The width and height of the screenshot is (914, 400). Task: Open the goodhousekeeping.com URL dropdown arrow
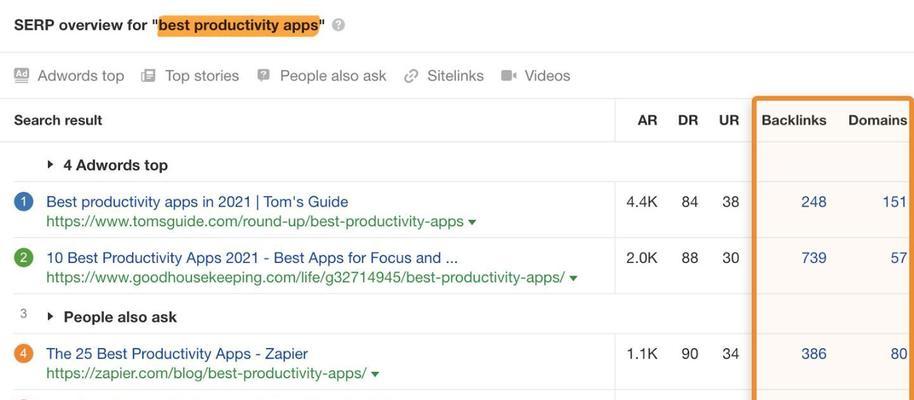(x=573, y=278)
